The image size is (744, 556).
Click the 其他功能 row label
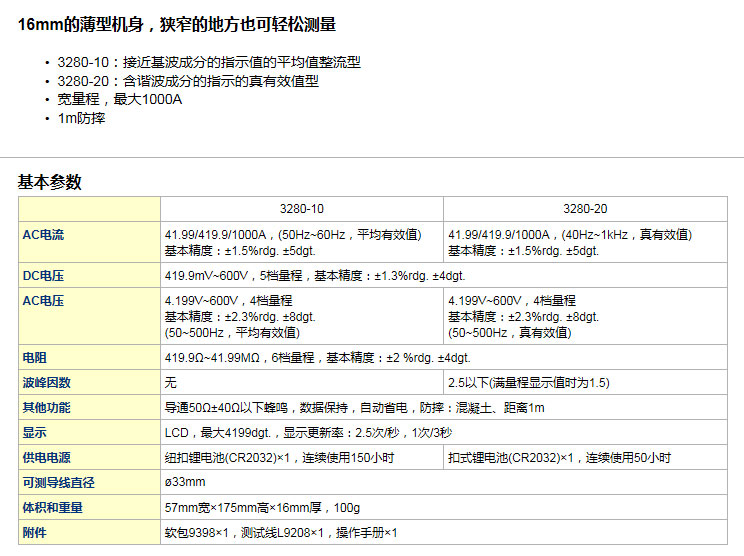(x=47, y=408)
